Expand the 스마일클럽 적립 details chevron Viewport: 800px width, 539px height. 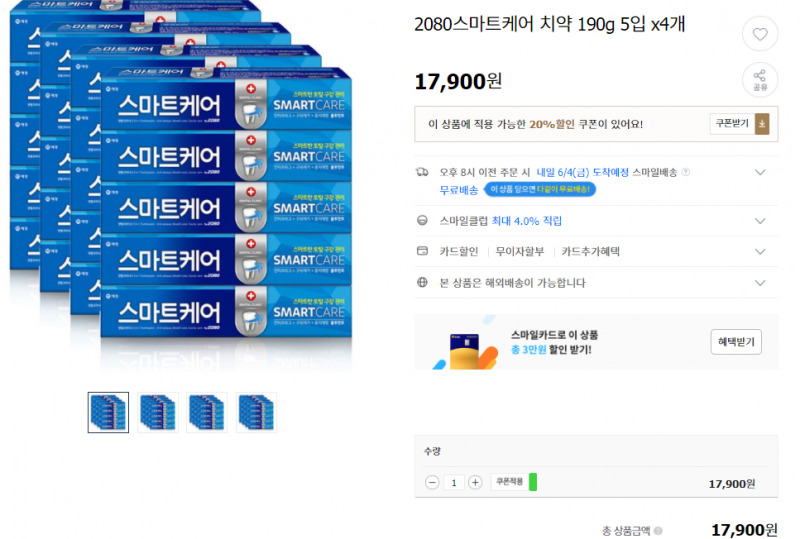click(x=760, y=221)
